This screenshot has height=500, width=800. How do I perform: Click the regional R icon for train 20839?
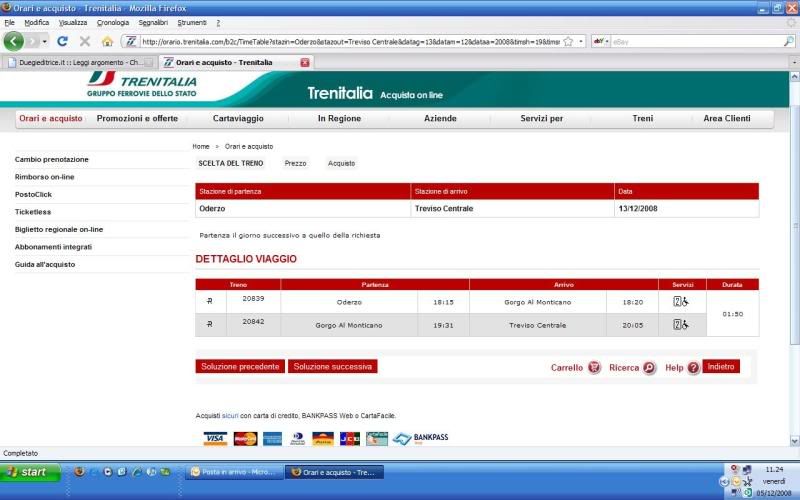(x=210, y=302)
